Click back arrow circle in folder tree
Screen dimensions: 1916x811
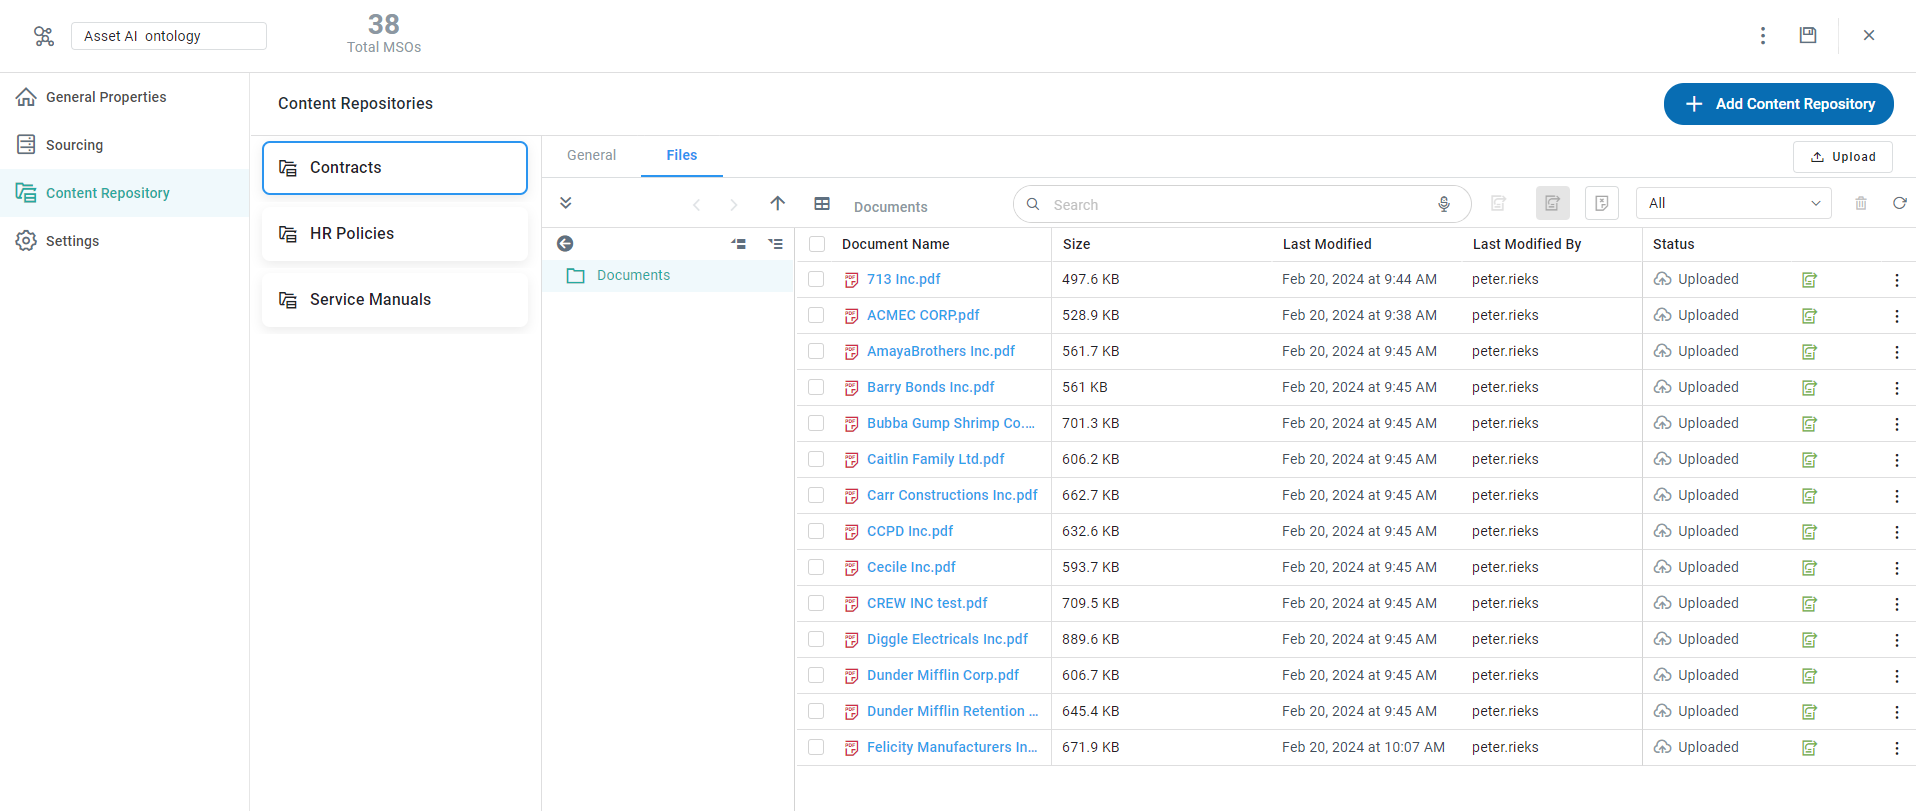point(565,243)
